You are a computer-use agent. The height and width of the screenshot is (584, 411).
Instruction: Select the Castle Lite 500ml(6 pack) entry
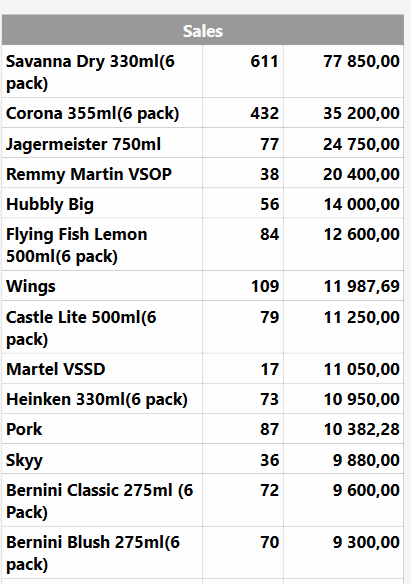point(203,327)
